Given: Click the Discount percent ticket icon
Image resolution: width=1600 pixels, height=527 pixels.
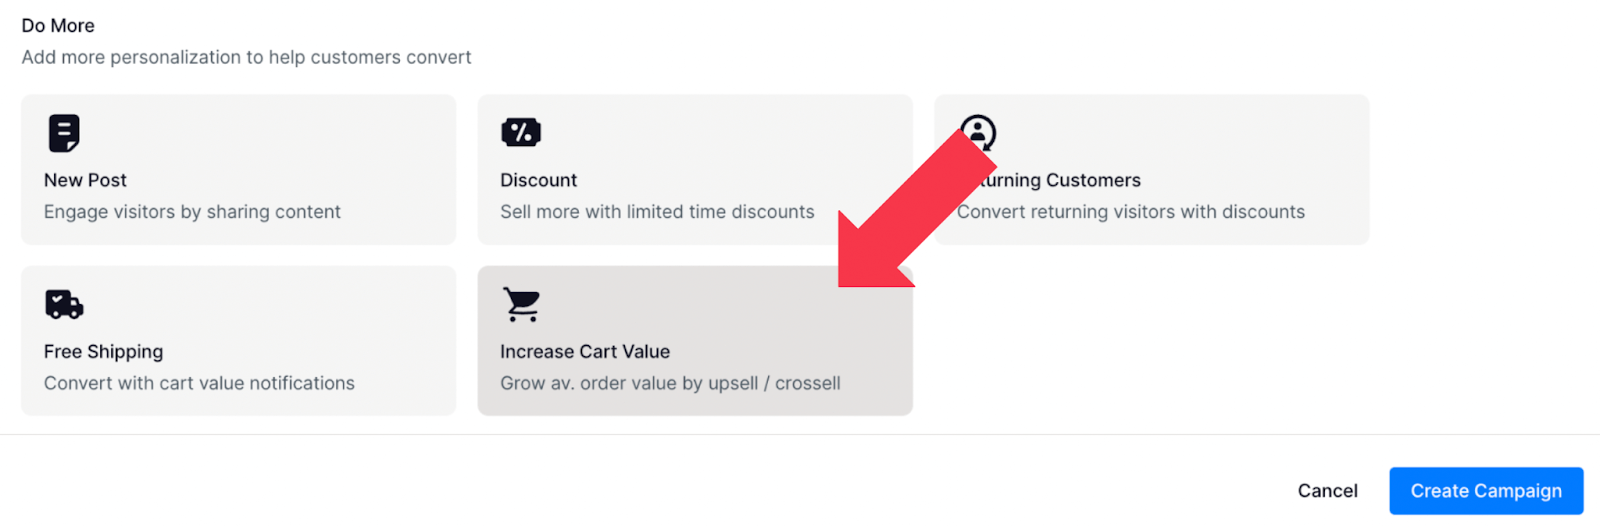Looking at the screenshot, I should 521,132.
